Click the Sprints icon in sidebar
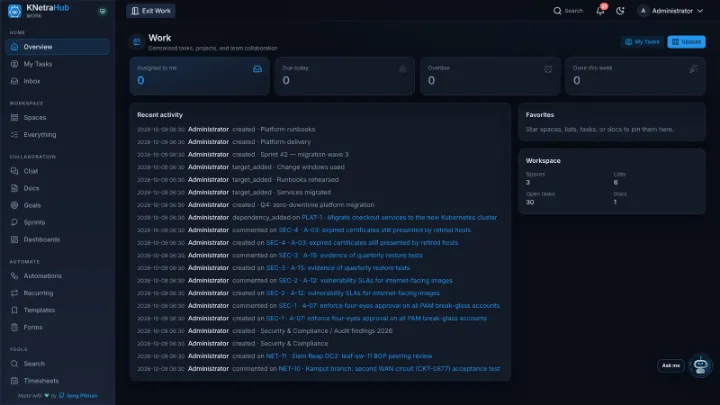720x405 pixels. tap(14, 222)
